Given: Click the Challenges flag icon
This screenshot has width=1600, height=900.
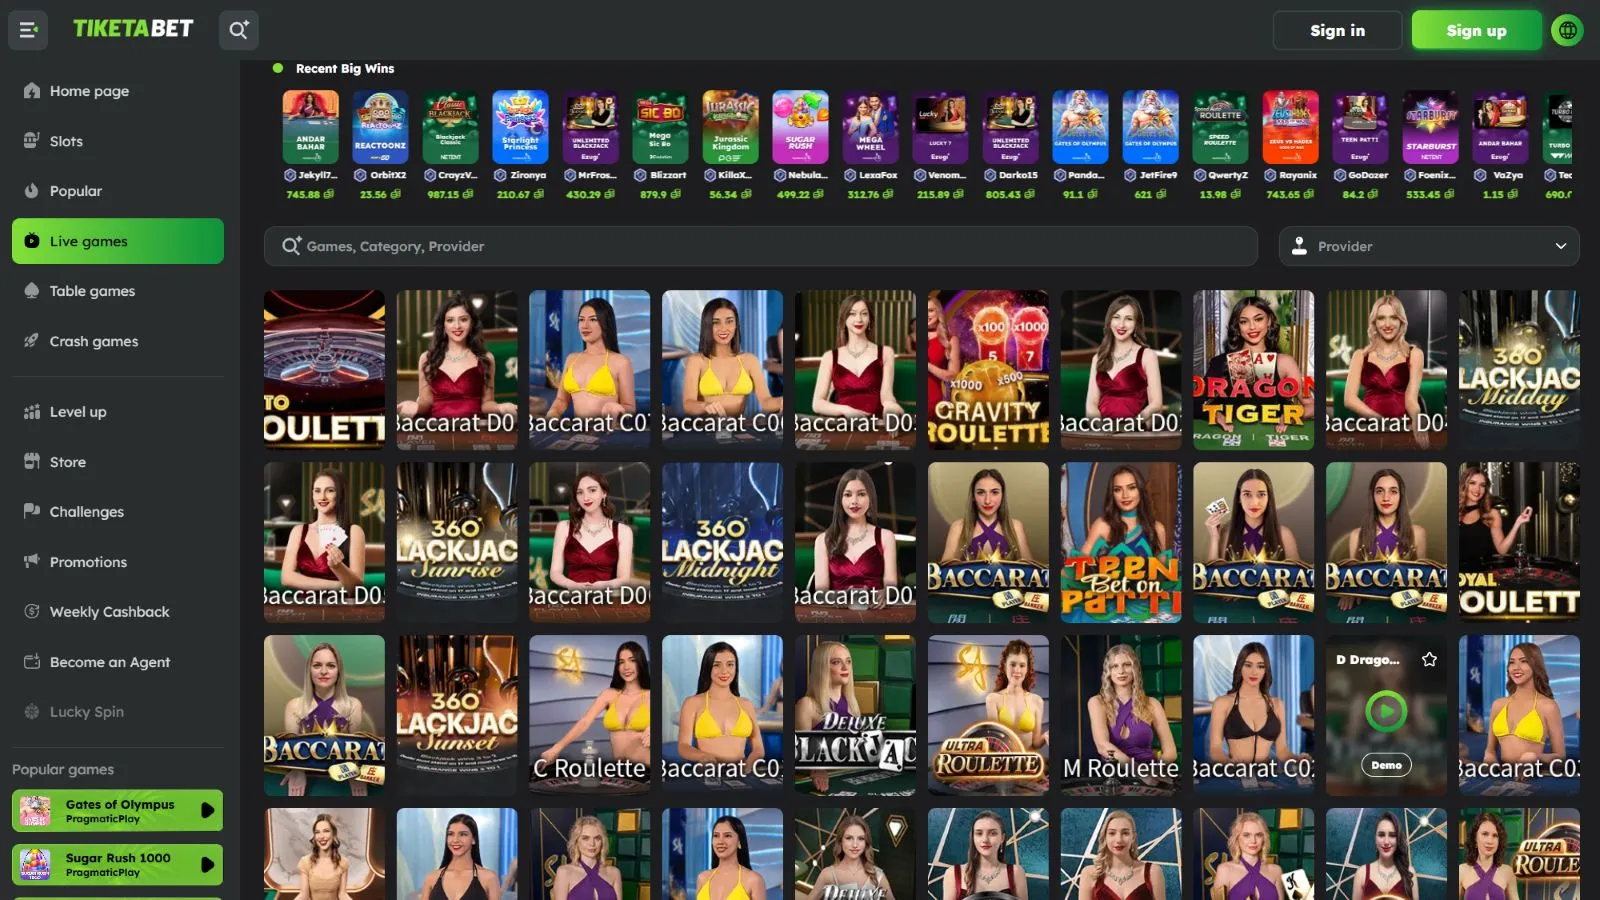Looking at the screenshot, I should point(32,511).
